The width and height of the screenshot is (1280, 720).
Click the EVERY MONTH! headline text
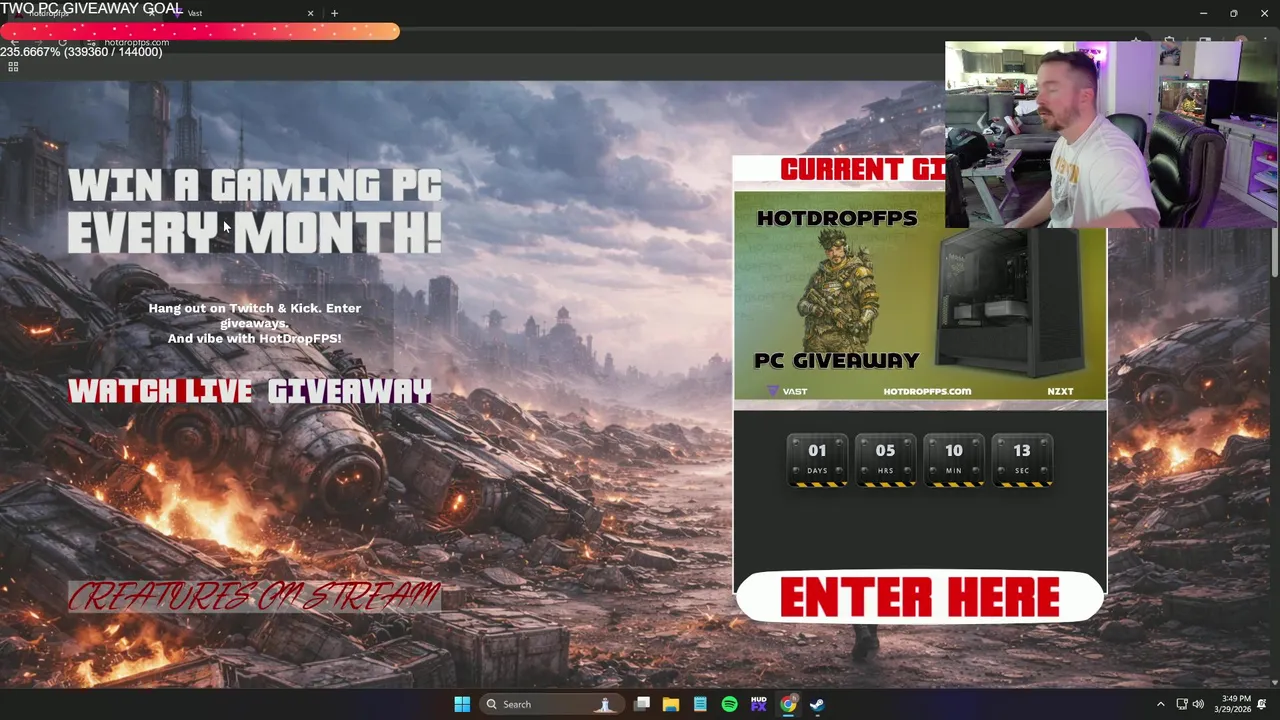(x=255, y=234)
